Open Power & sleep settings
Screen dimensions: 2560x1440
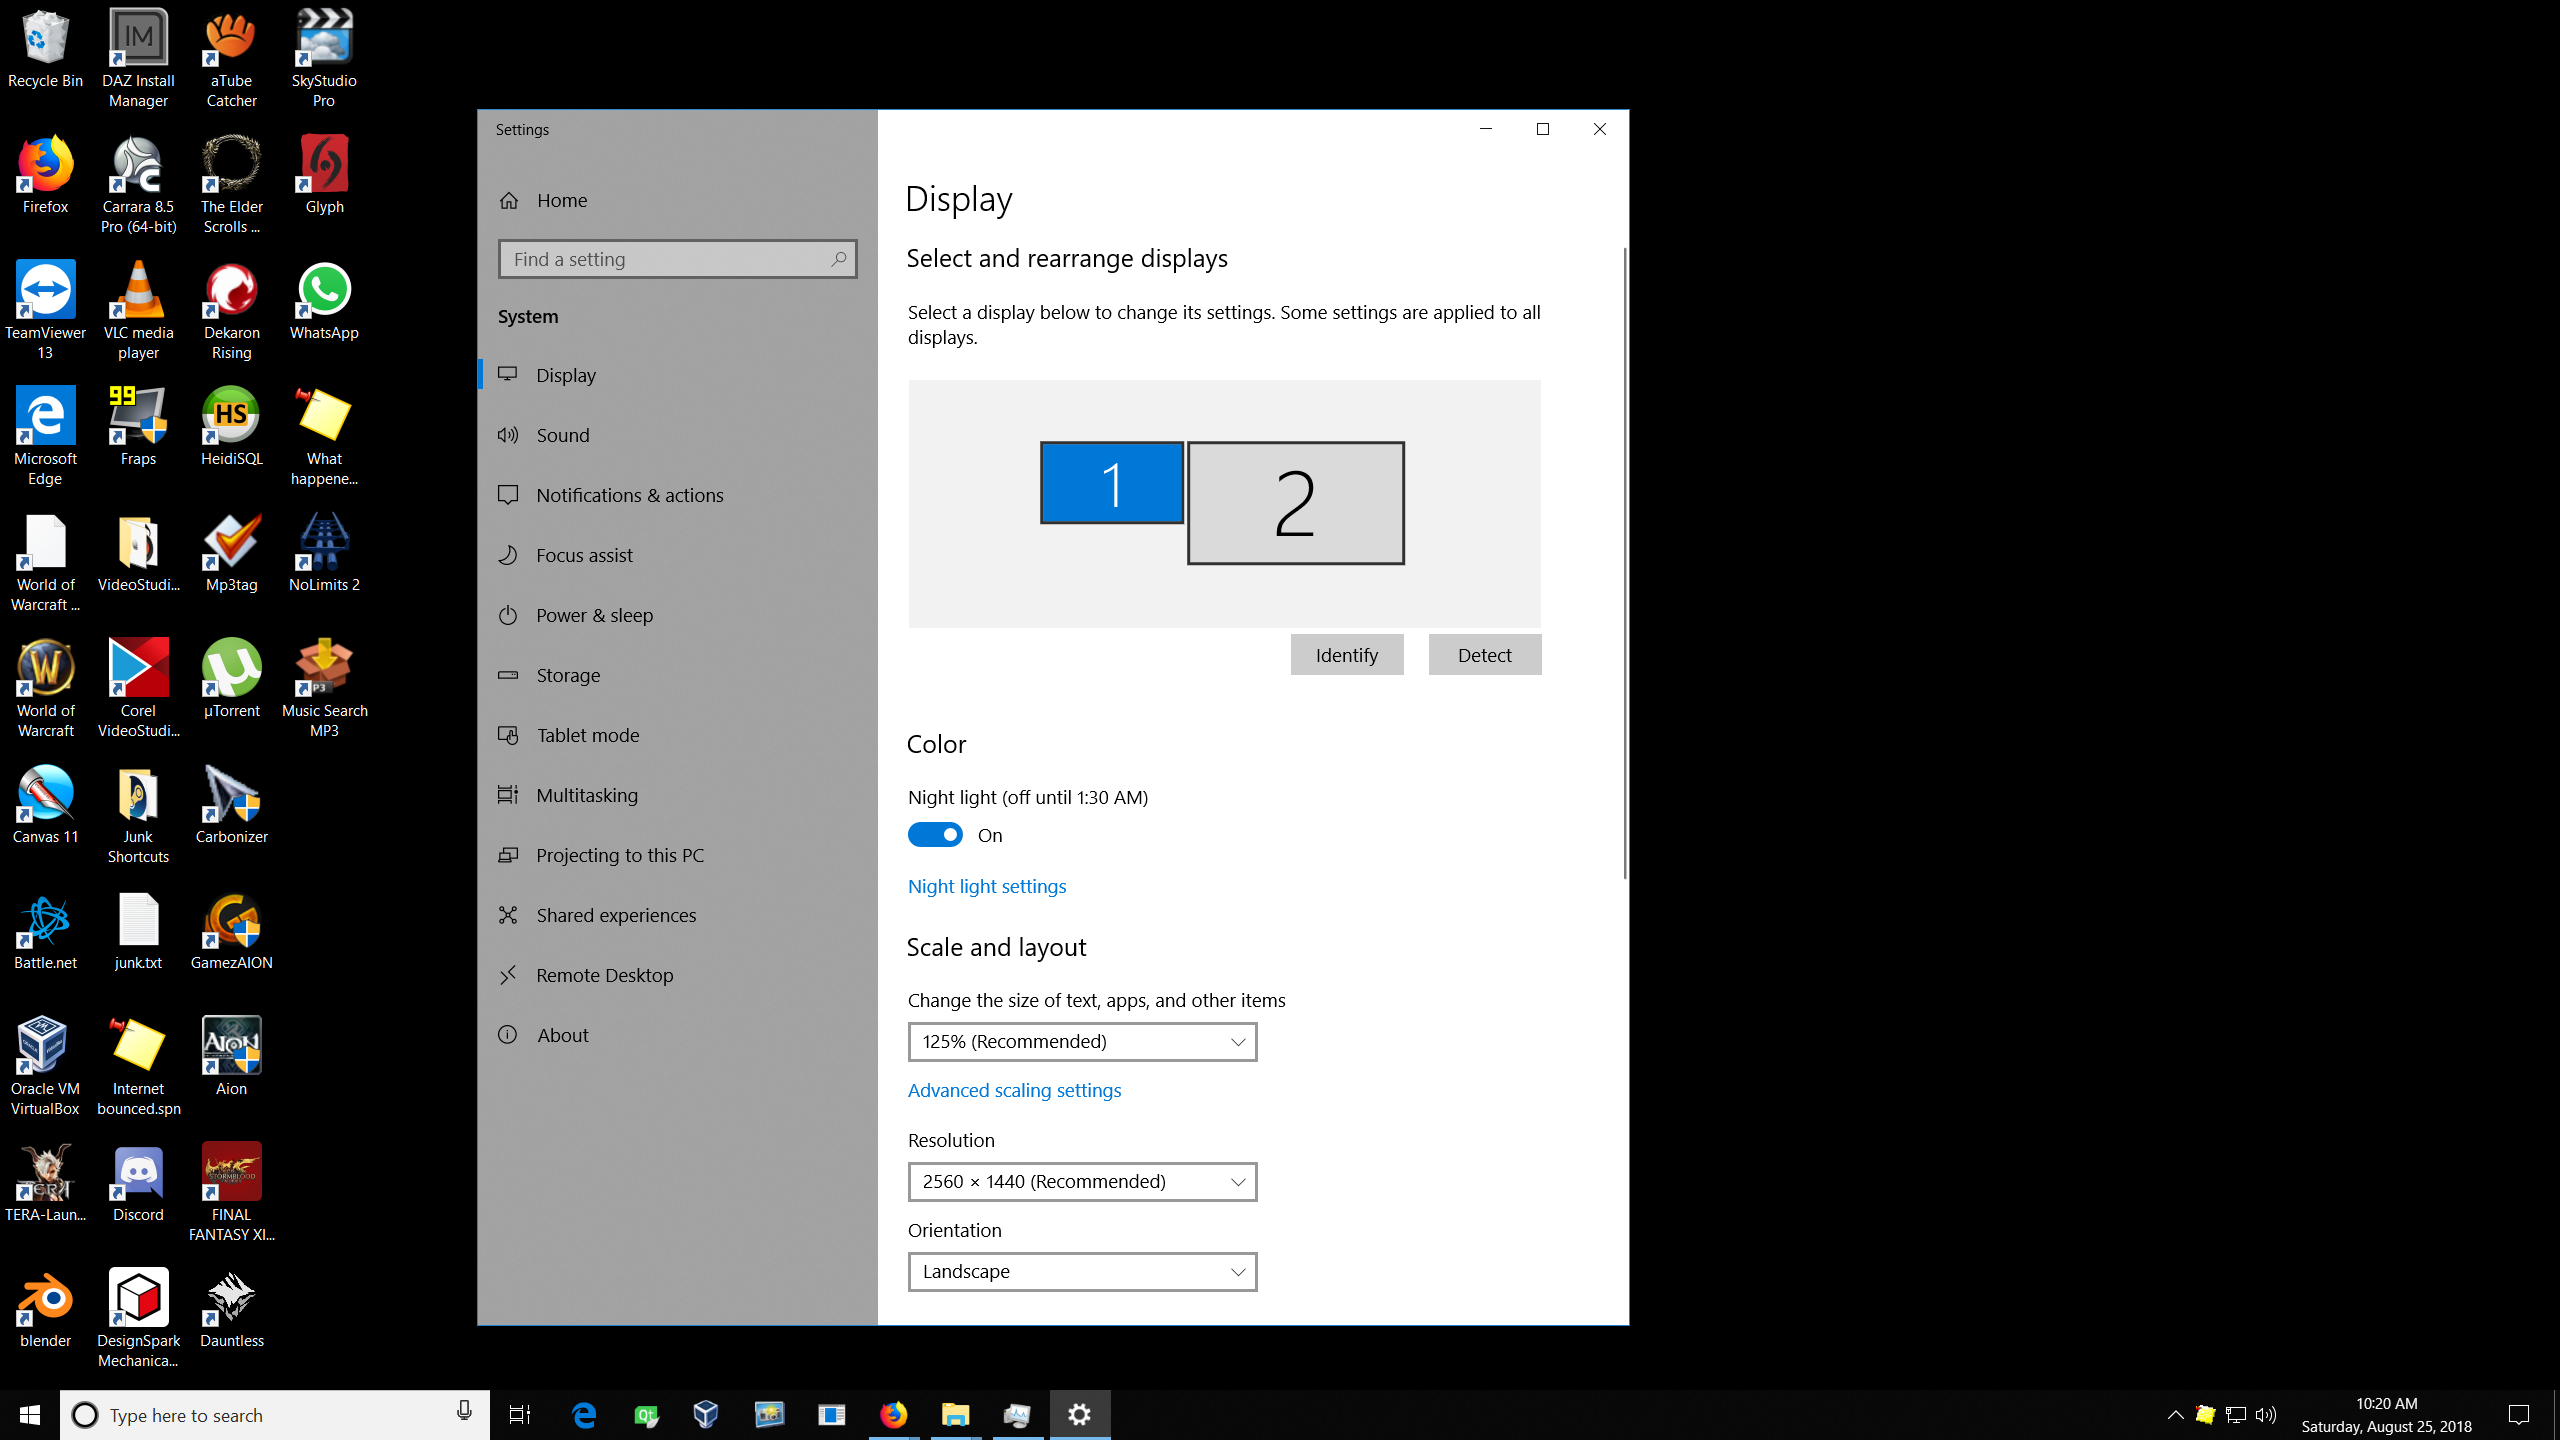coord(594,615)
